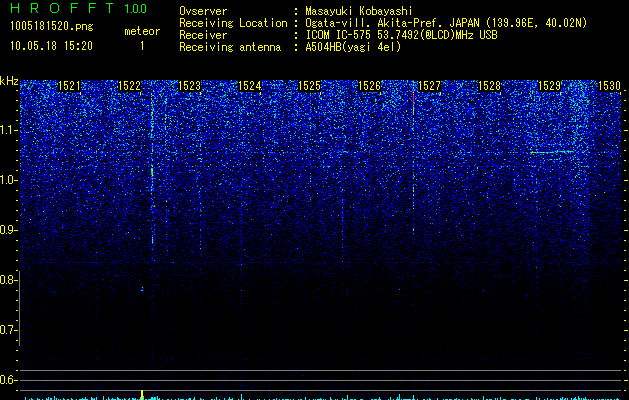The width and height of the screenshot is (629, 400).
Task: Click the Receiver label
Action: (x=203, y=35)
